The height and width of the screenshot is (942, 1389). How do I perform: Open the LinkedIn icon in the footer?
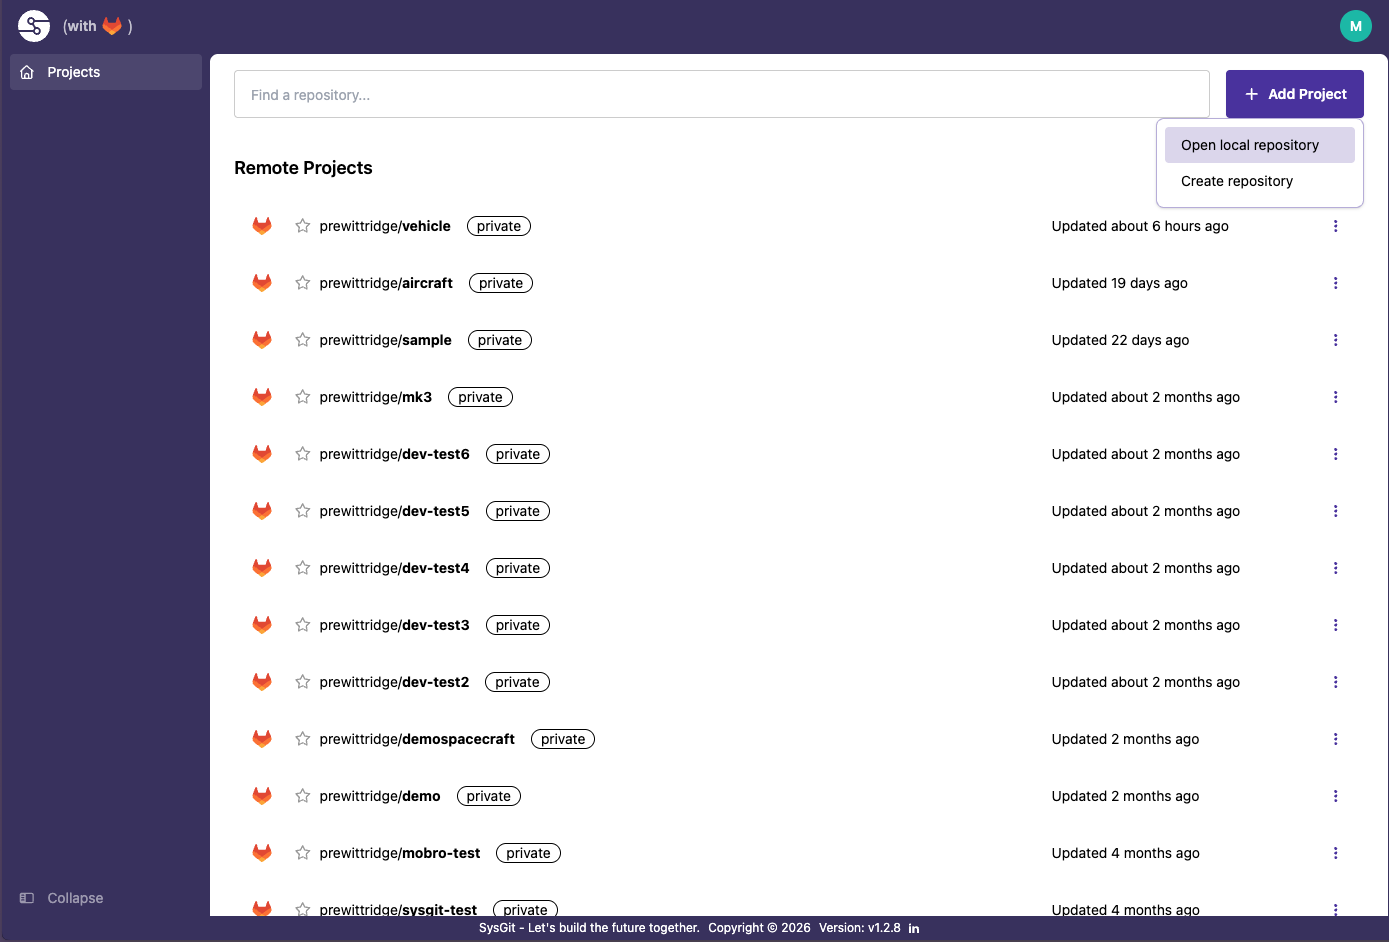click(914, 928)
